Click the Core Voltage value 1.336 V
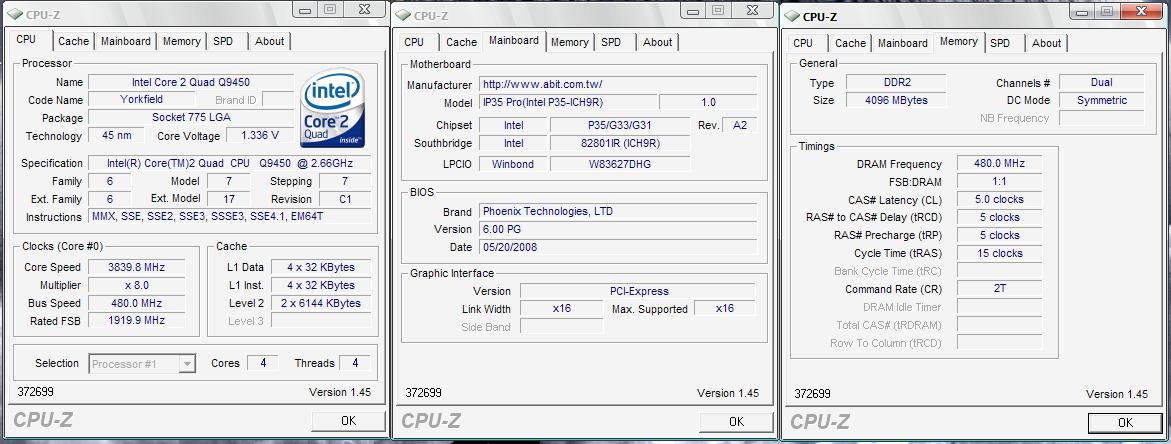Image resolution: width=1171 pixels, height=444 pixels. [x=260, y=136]
